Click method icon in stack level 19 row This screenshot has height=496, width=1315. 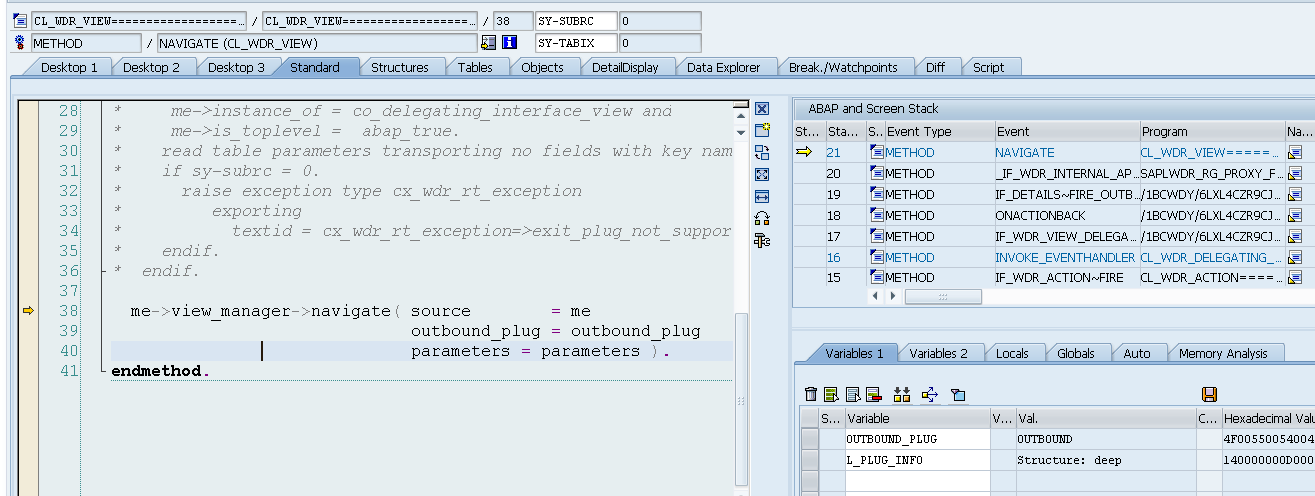coord(877,194)
